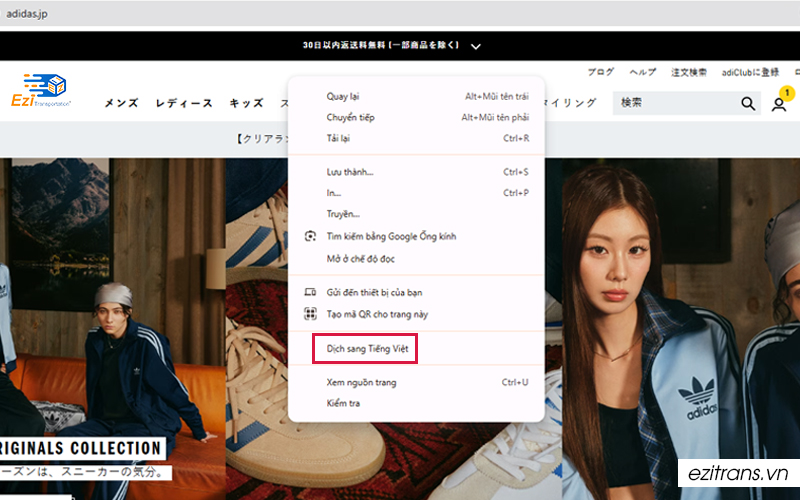This screenshot has height=500, width=800.
Task: Open the adiClubに登録 link
Action: (x=750, y=72)
